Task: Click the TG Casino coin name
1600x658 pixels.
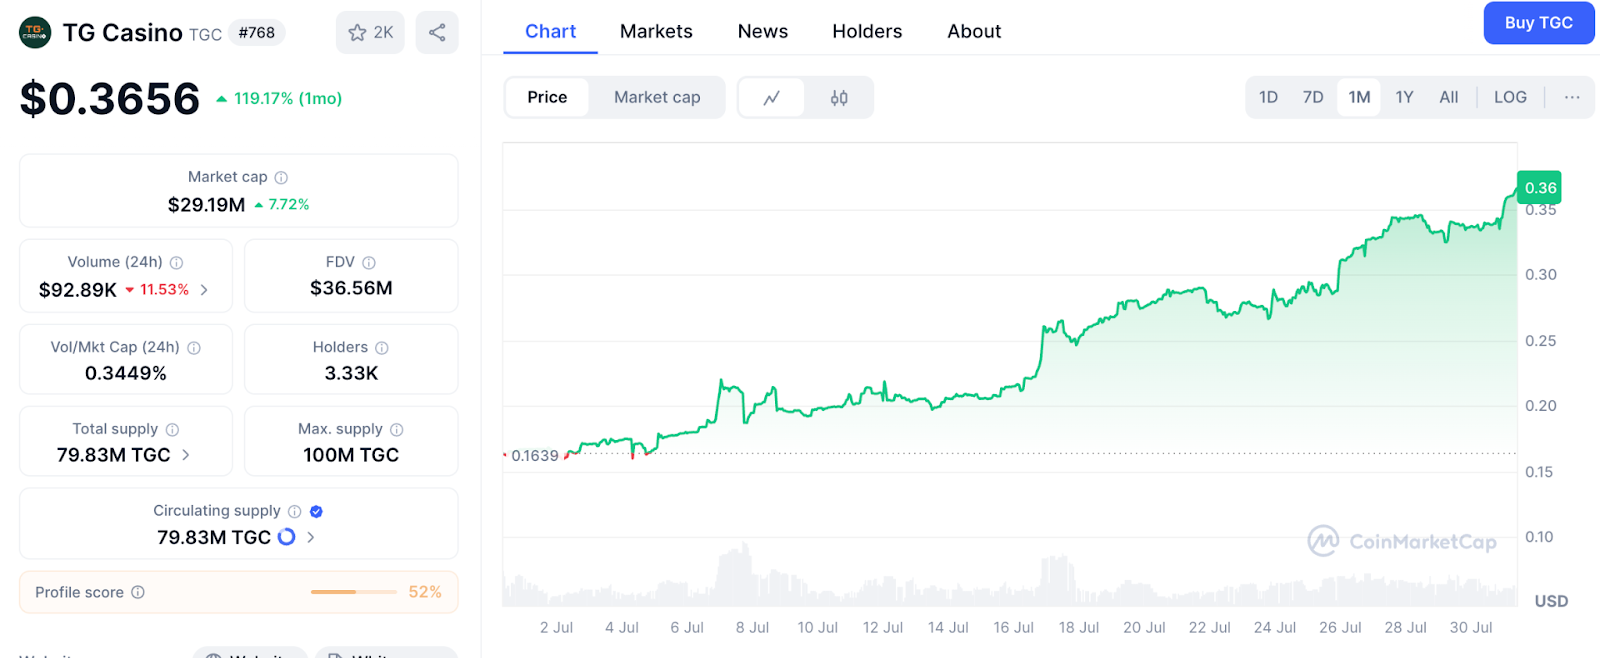Action: 122,33
